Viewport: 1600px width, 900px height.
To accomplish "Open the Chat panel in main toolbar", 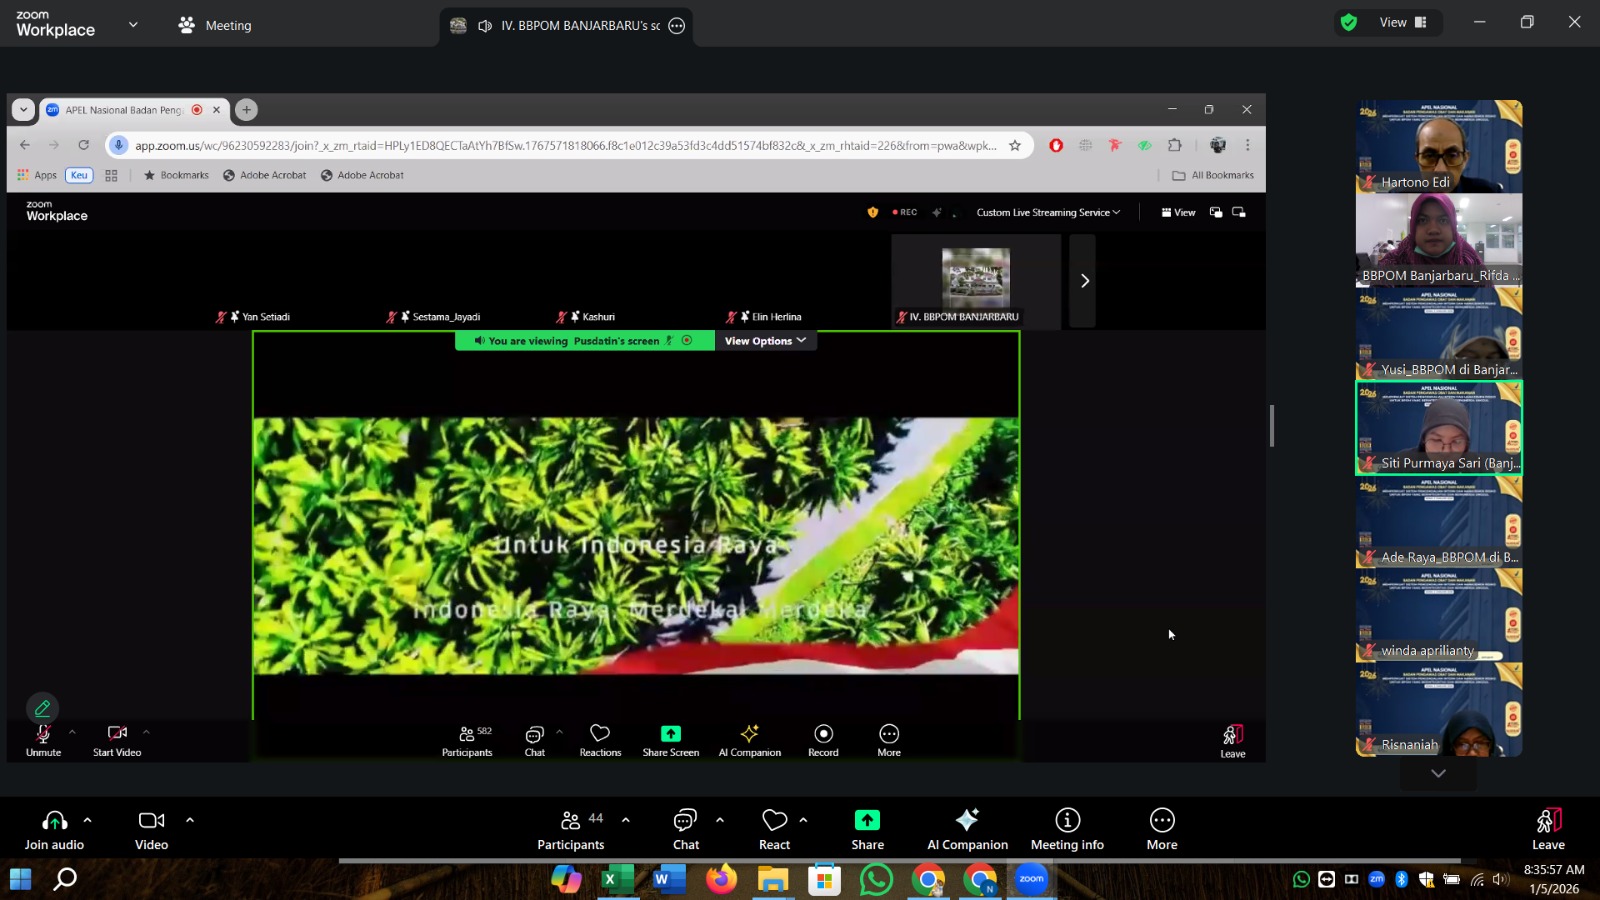I will pyautogui.click(x=685, y=829).
